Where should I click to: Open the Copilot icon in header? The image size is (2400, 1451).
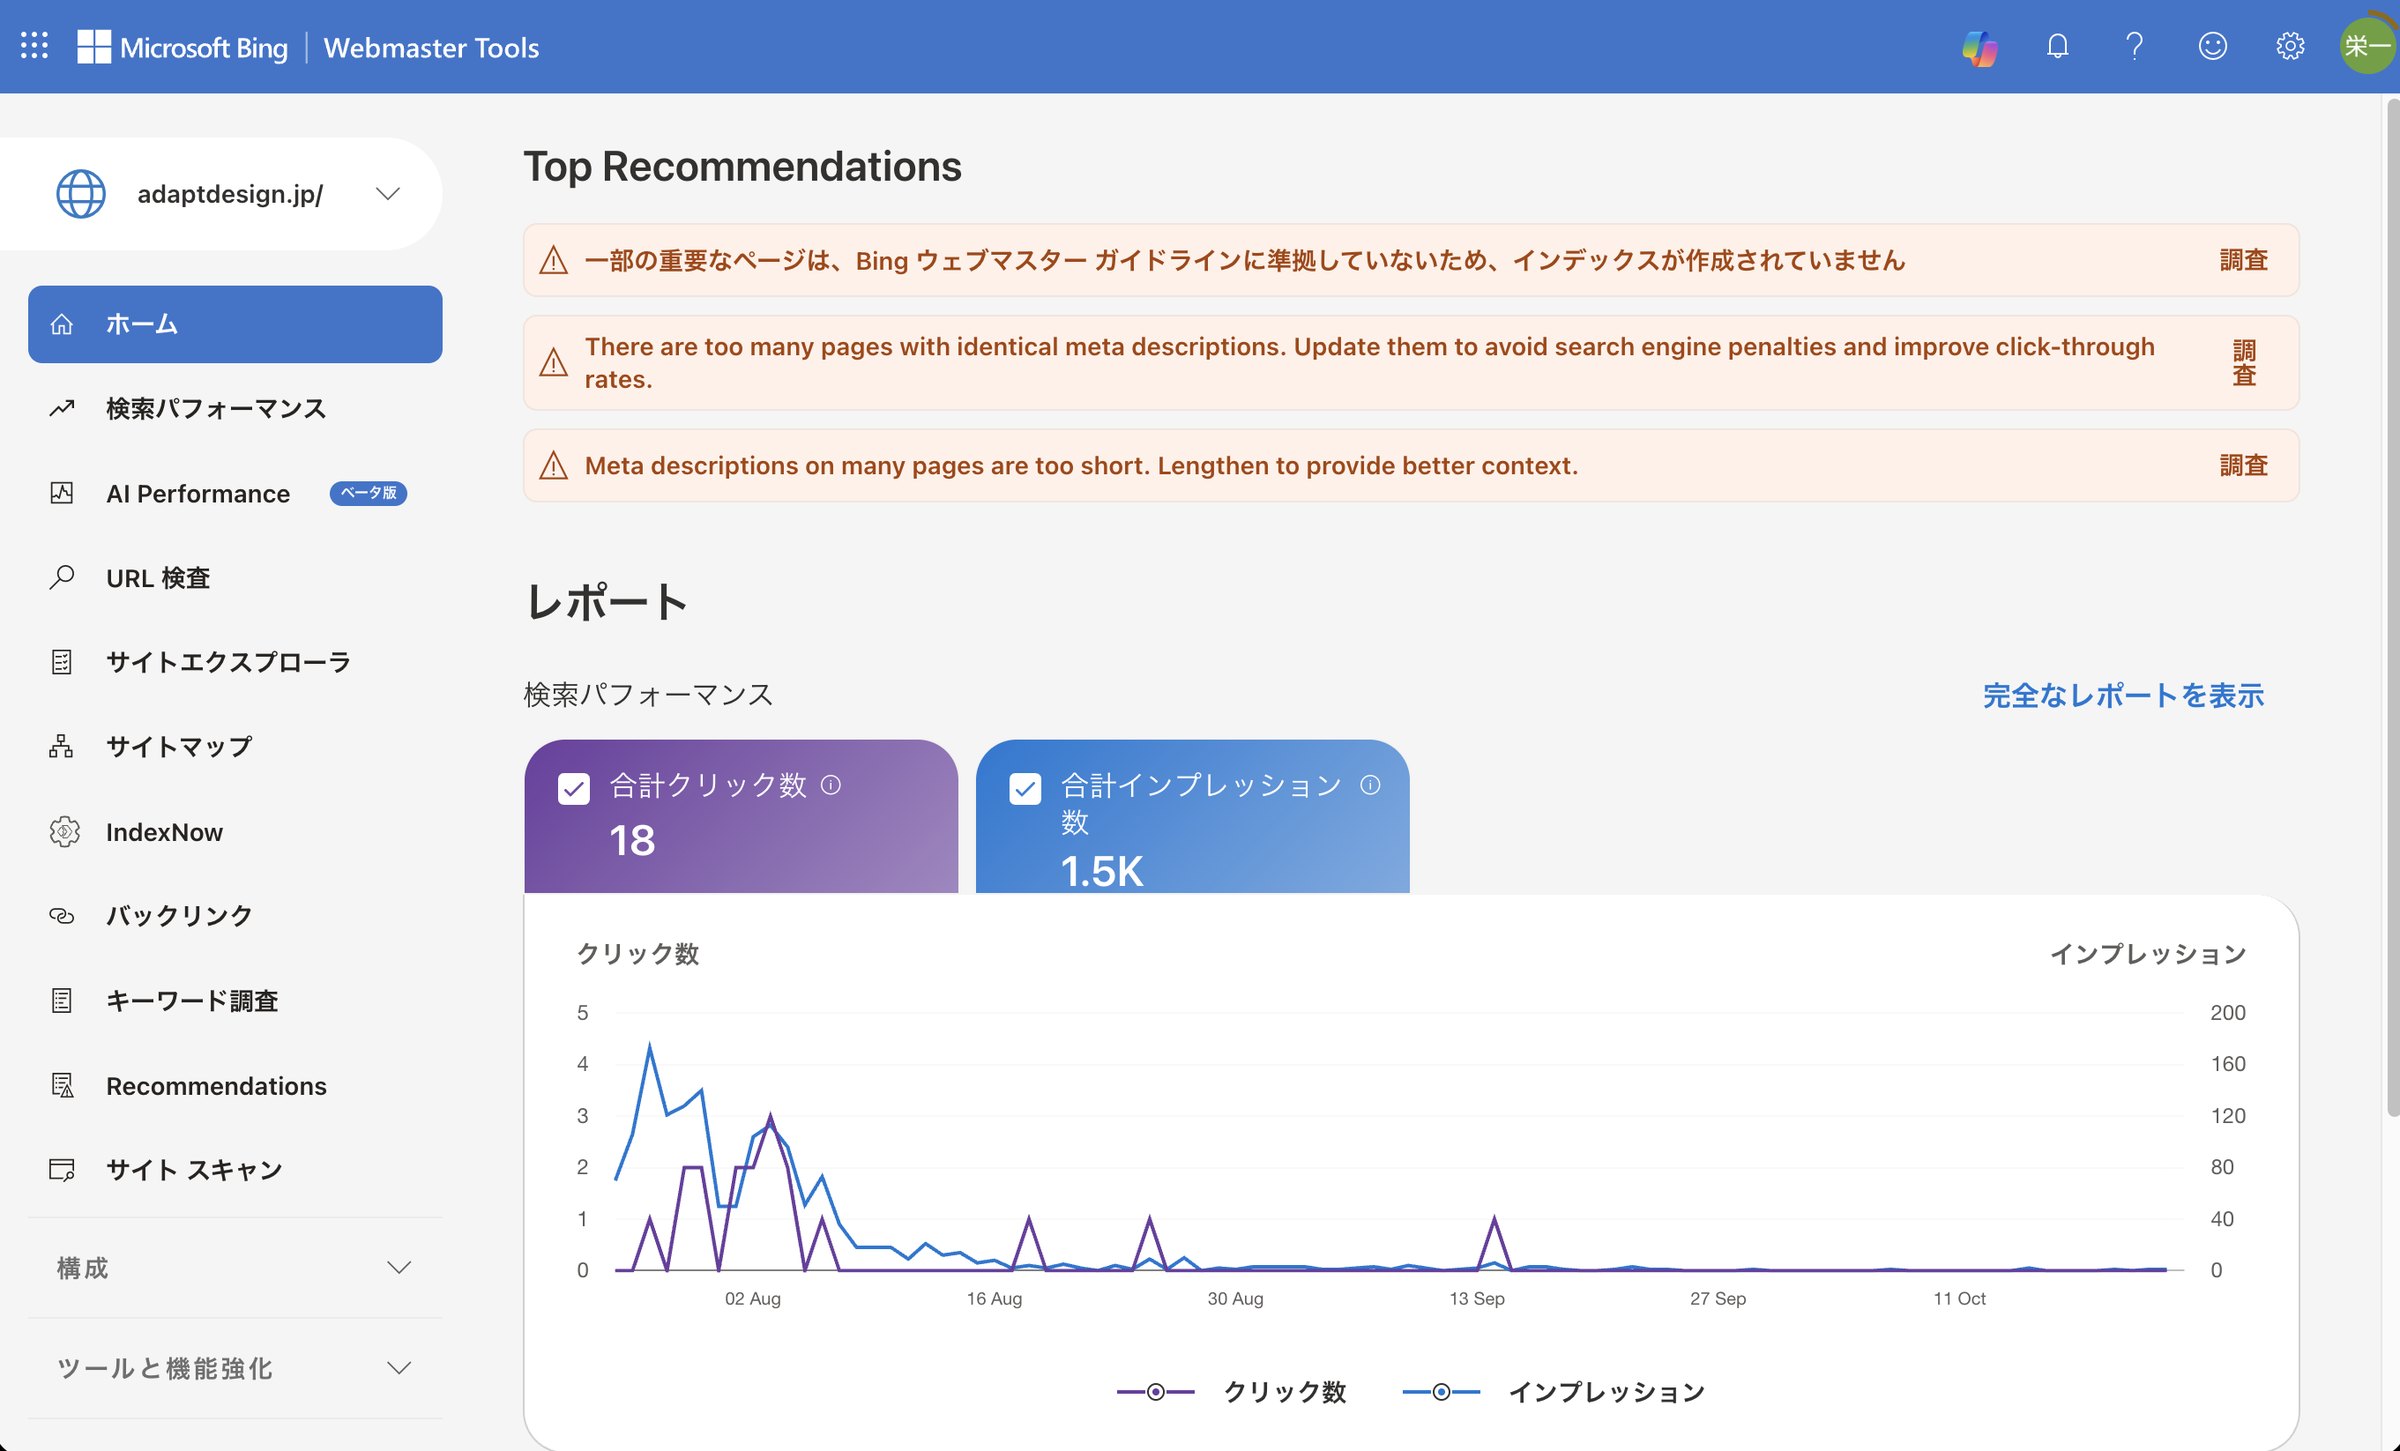pyautogui.click(x=1980, y=47)
